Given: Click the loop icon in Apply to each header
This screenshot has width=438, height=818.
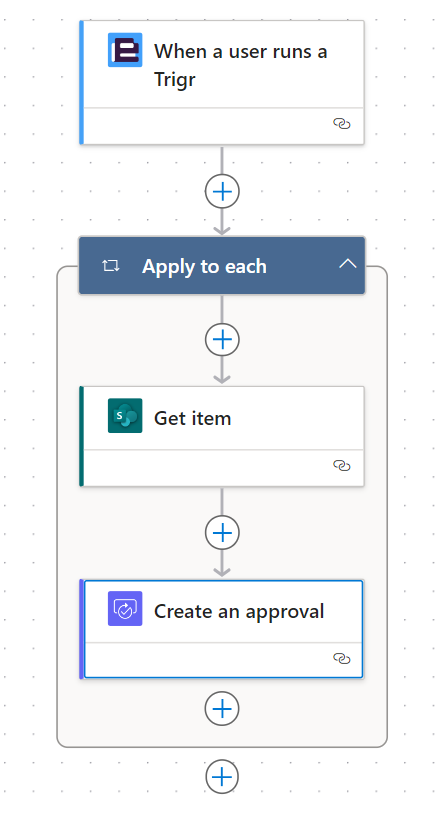Looking at the screenshot, I should click(x=111, y=266).
